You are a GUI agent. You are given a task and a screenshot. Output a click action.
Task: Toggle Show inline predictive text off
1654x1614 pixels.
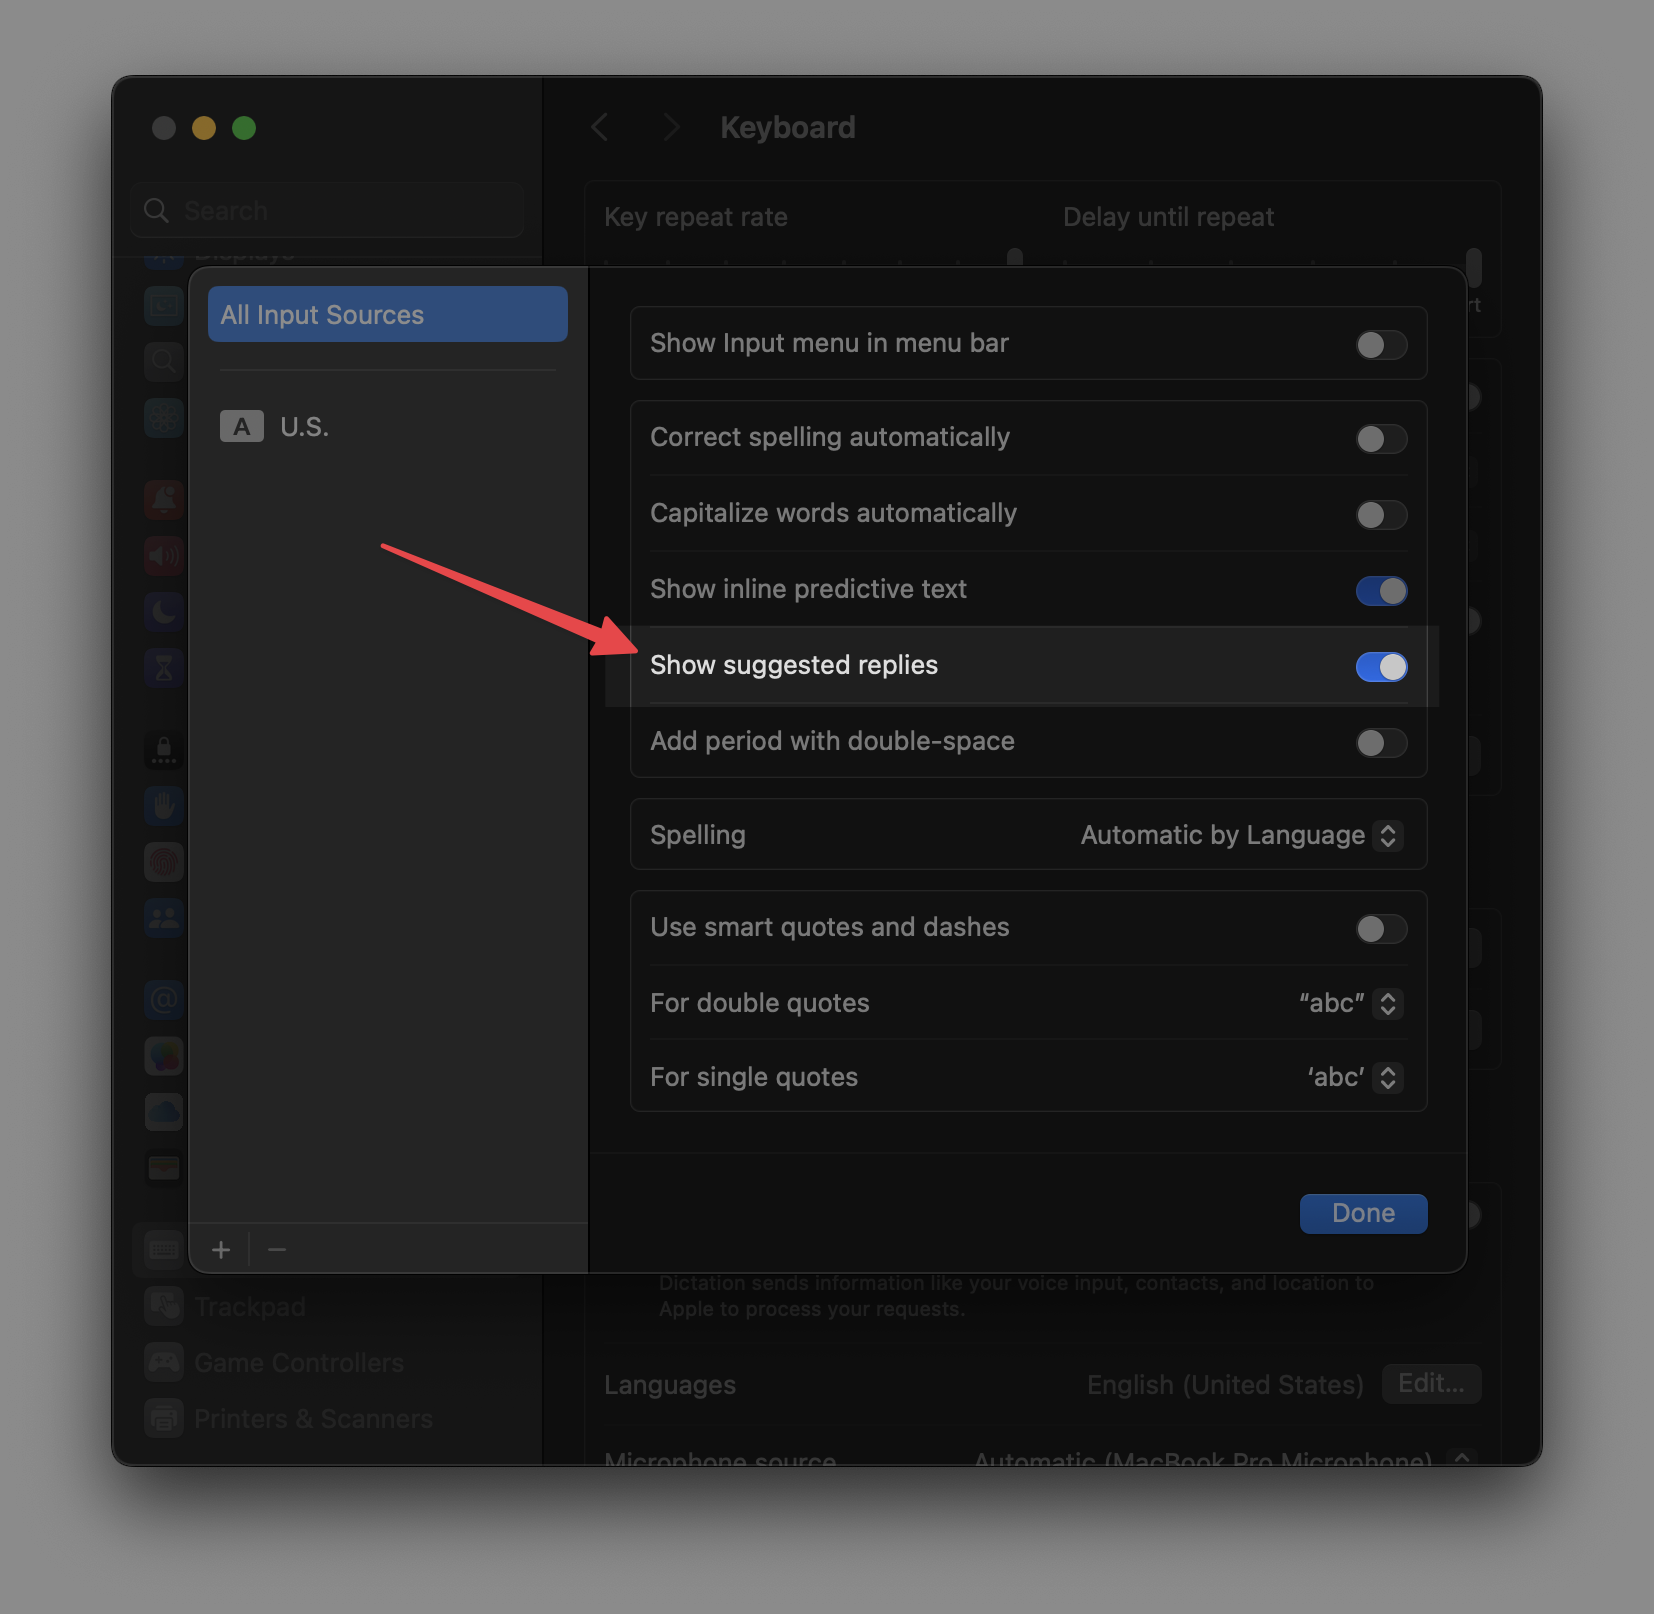[x=1381, y=591]
